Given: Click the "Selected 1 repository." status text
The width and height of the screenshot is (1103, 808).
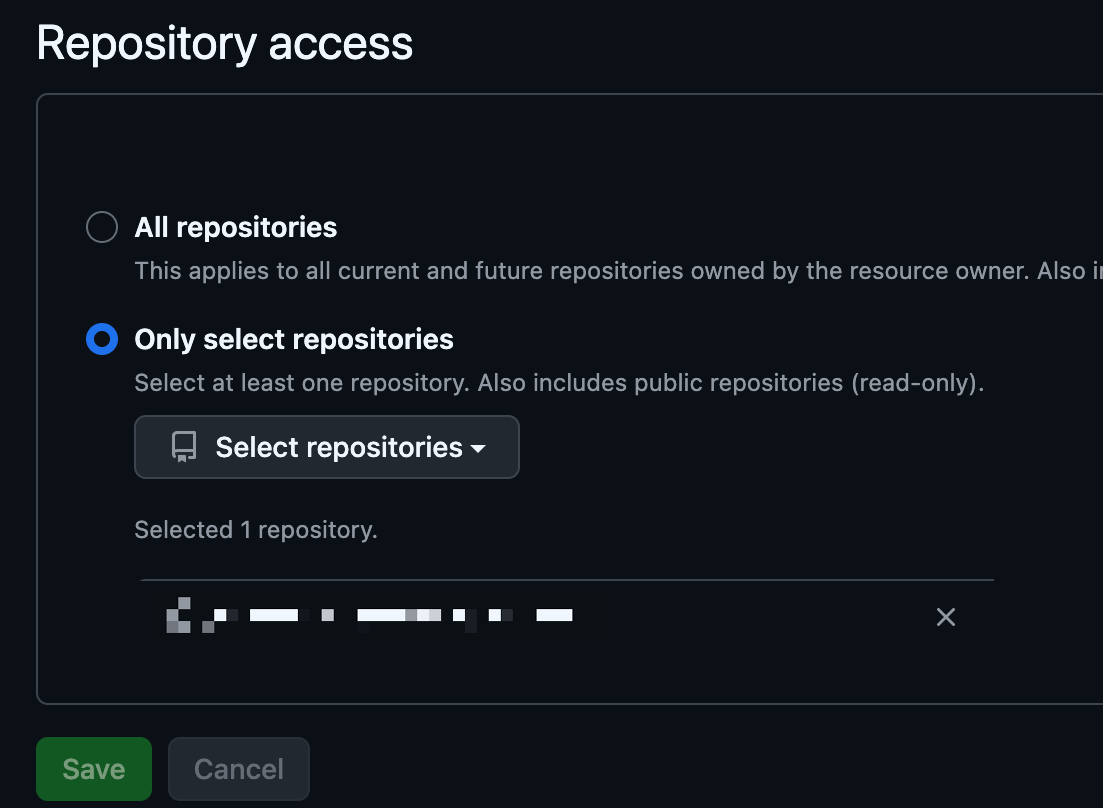Looking at the screenshot, I should click(256, 530).
